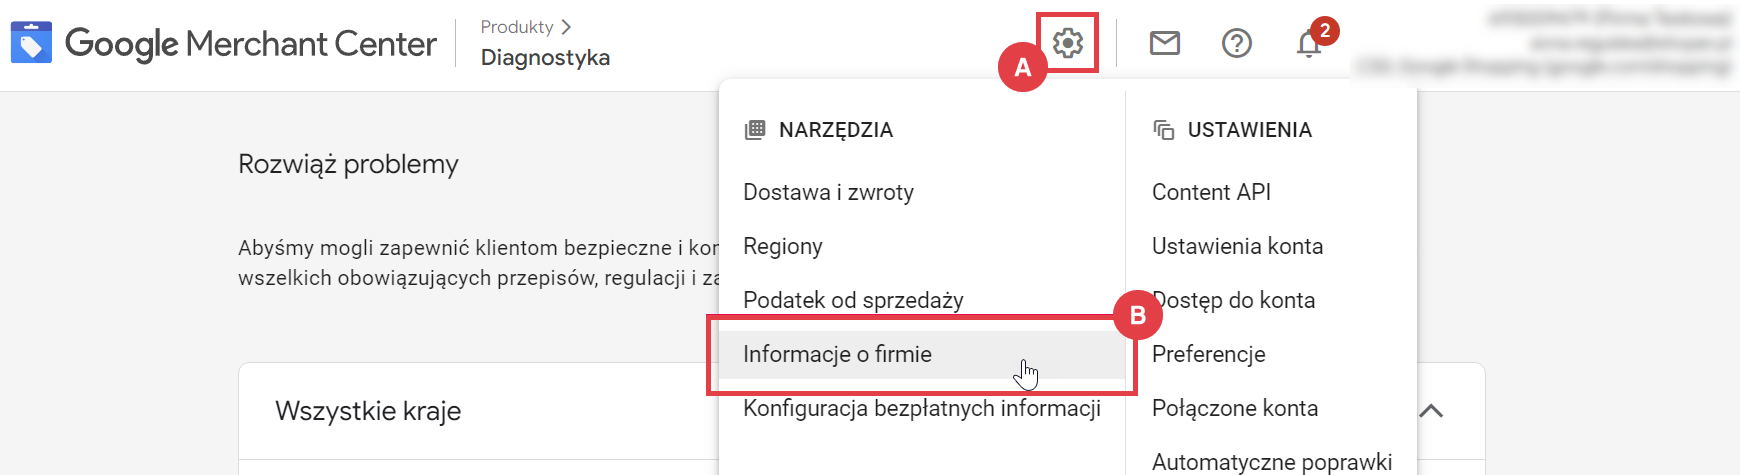Viewport: 1740px width, 475px height.
Task: Open Konfiguracja bezpłatnych informacji
Action: tap(921, 408)
